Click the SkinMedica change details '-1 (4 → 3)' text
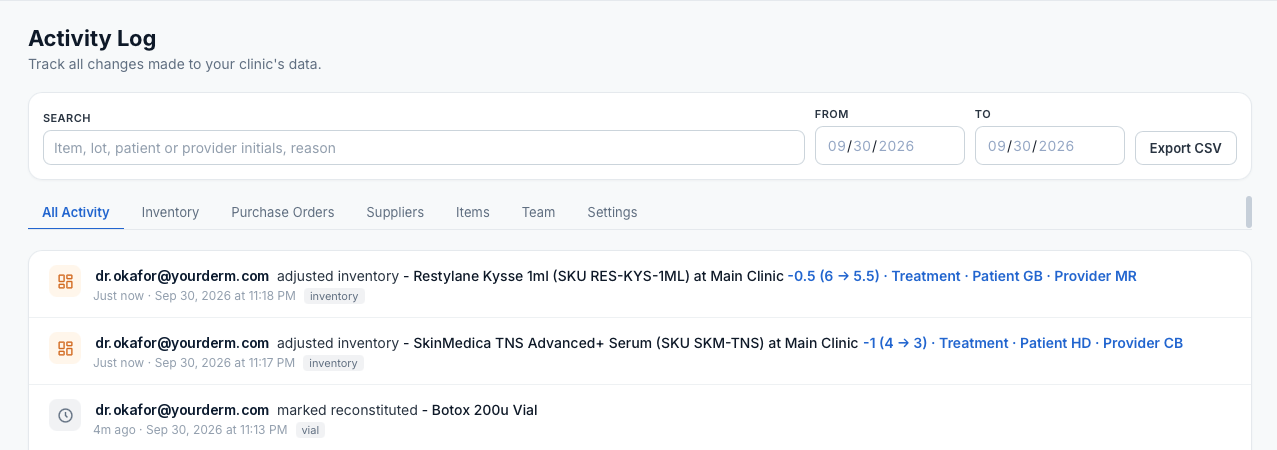 tap(895, 343)
